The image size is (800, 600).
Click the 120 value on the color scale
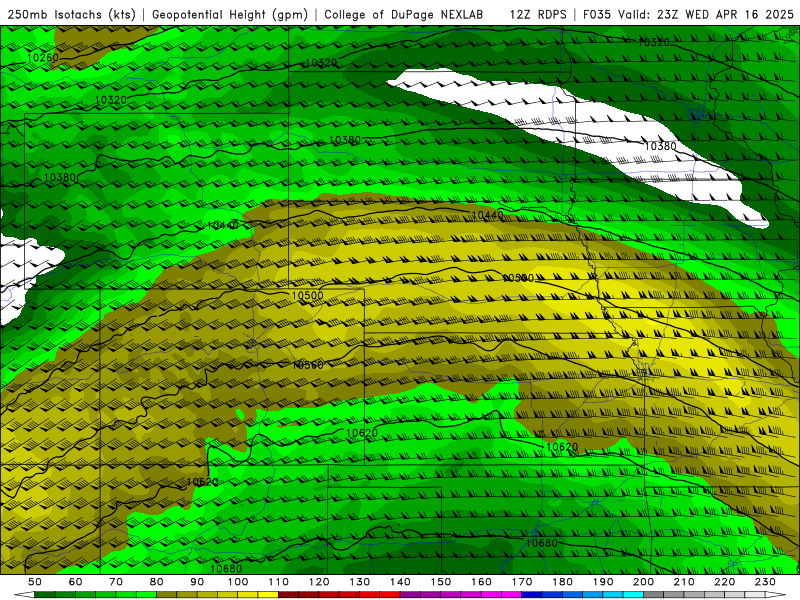319,582
